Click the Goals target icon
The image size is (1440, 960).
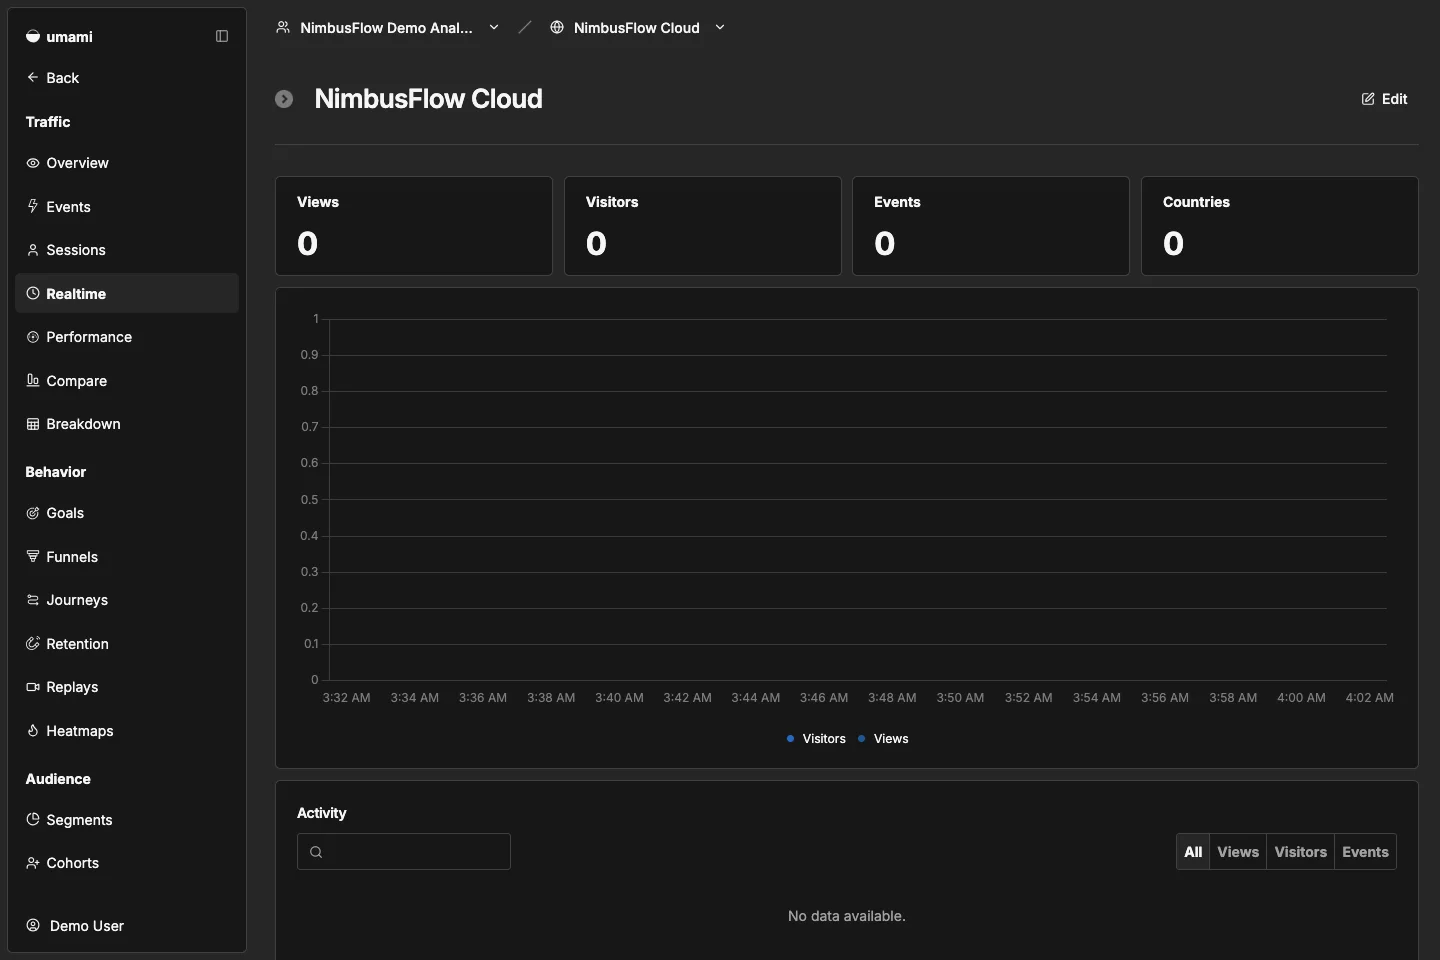[33, 513]
